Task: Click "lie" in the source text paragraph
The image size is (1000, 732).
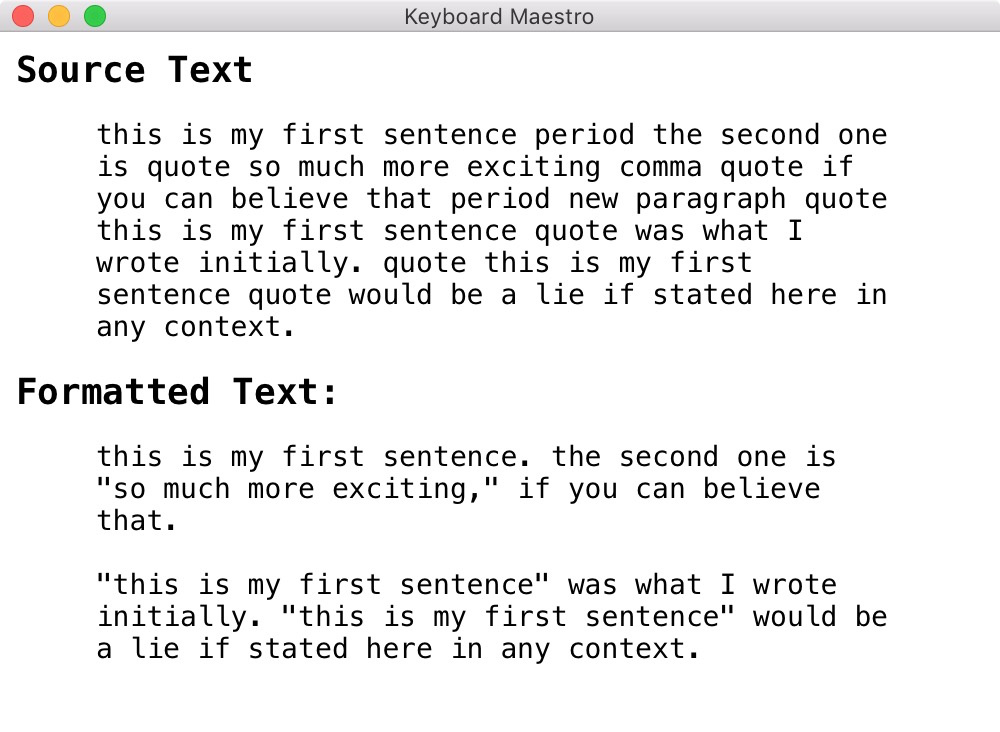Action: [560, 295]
